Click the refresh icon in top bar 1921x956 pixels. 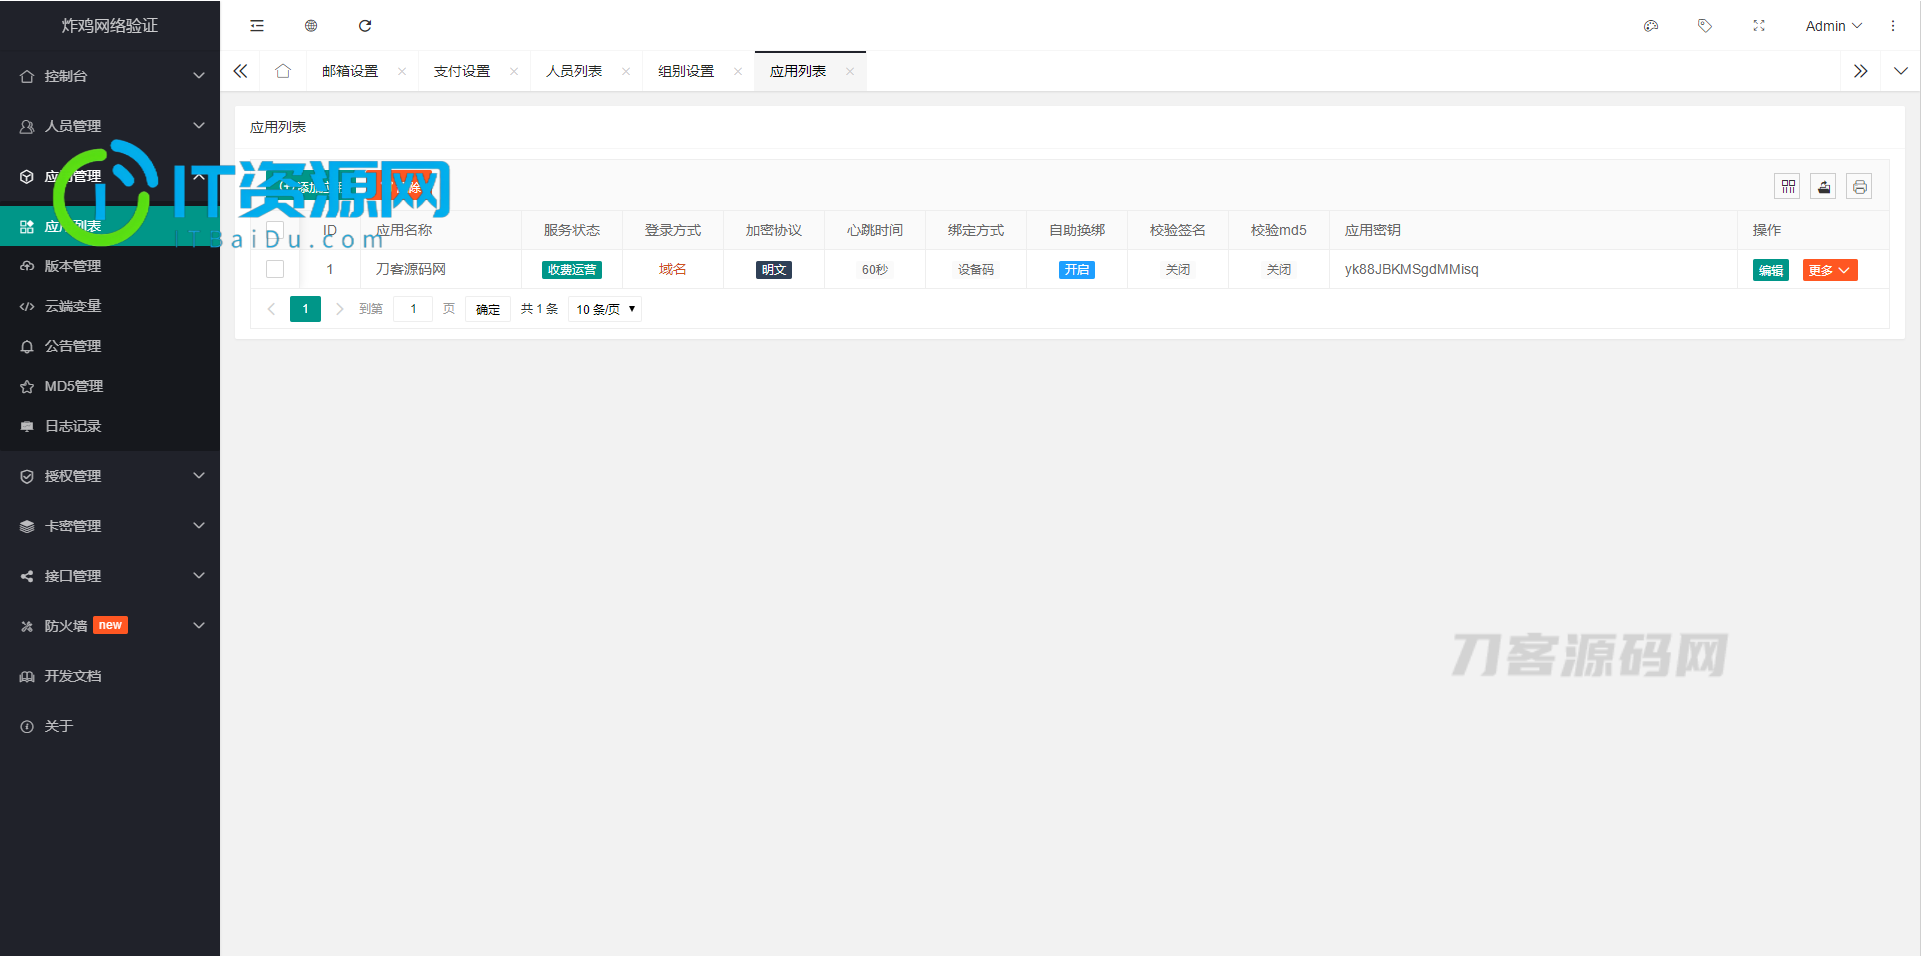pyautogui.click(x=365, y=26)
